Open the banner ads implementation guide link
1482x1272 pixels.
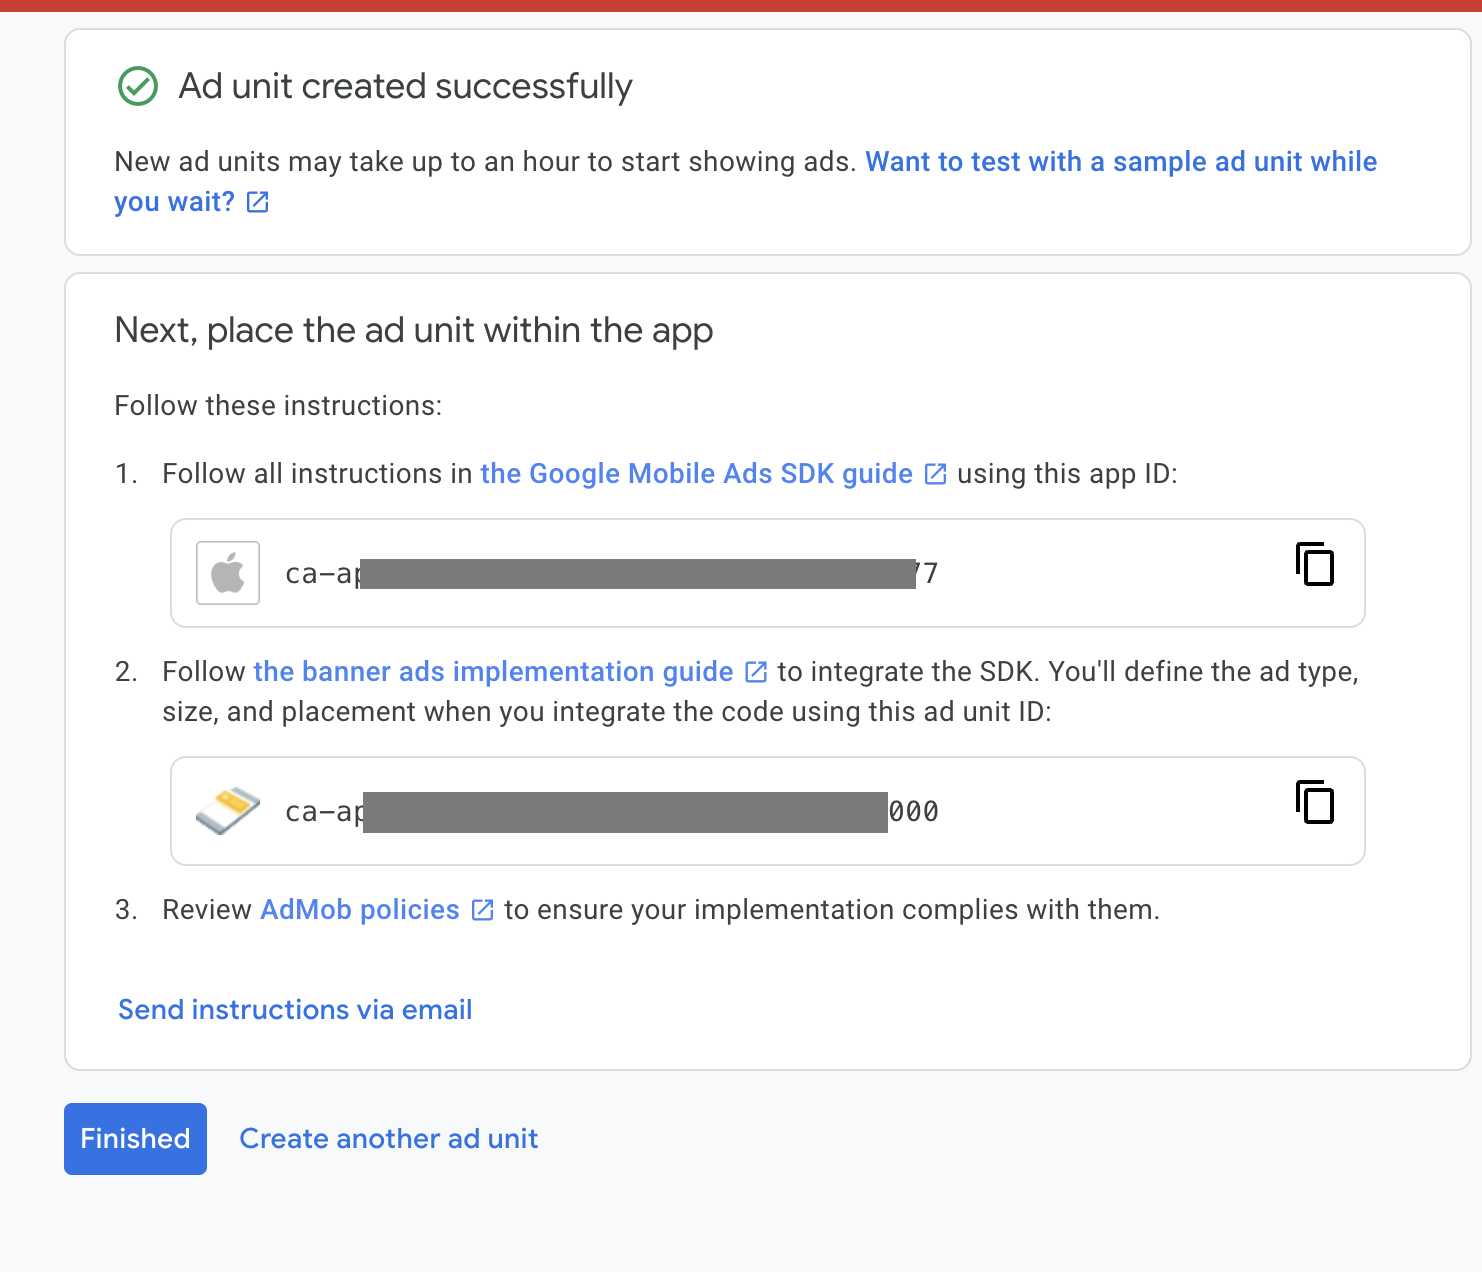493,672
